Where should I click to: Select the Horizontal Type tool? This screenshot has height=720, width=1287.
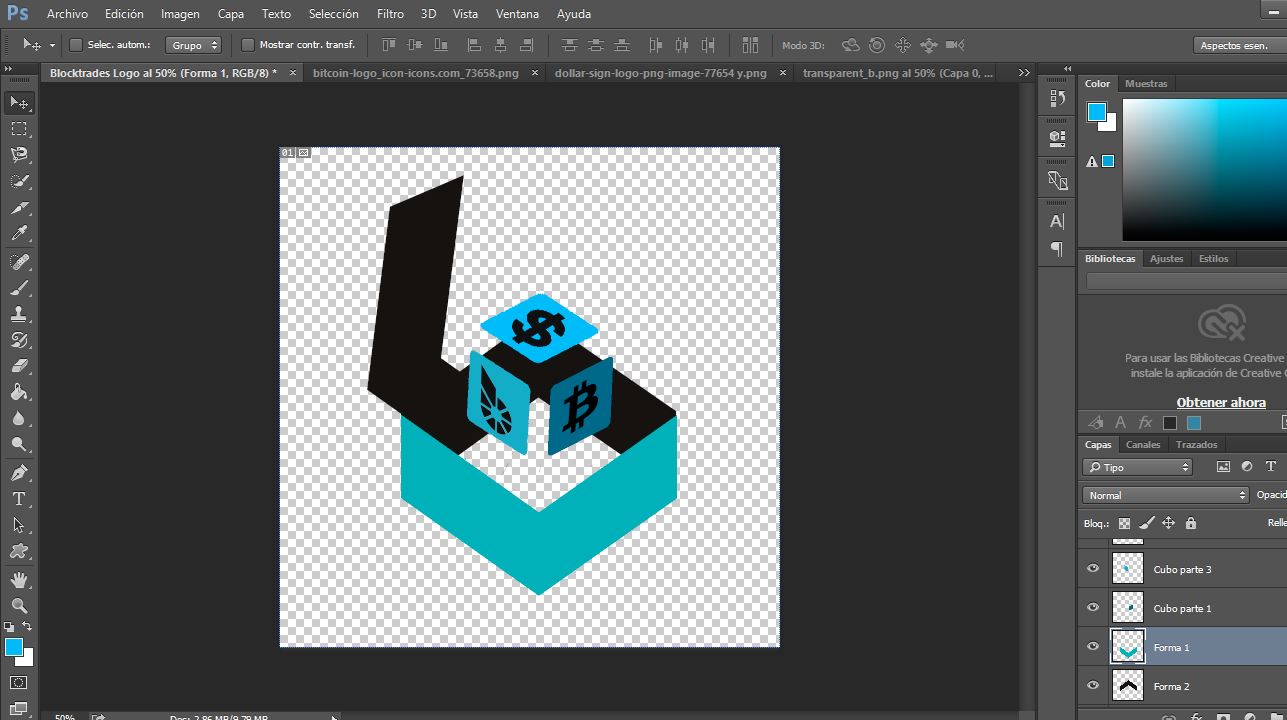(19, 498)
